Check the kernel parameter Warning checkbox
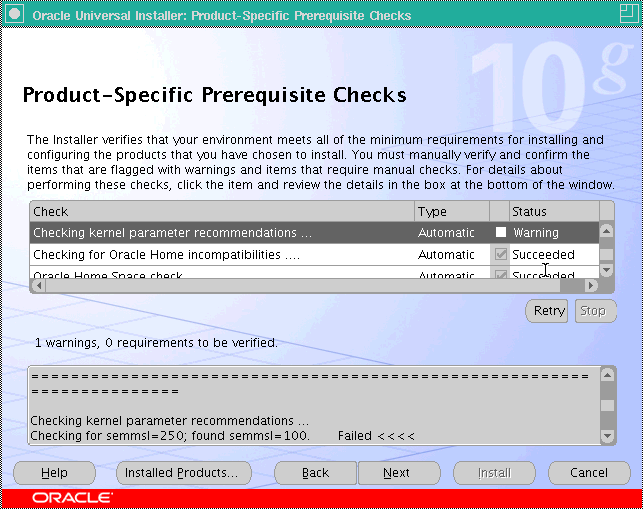 500,233
